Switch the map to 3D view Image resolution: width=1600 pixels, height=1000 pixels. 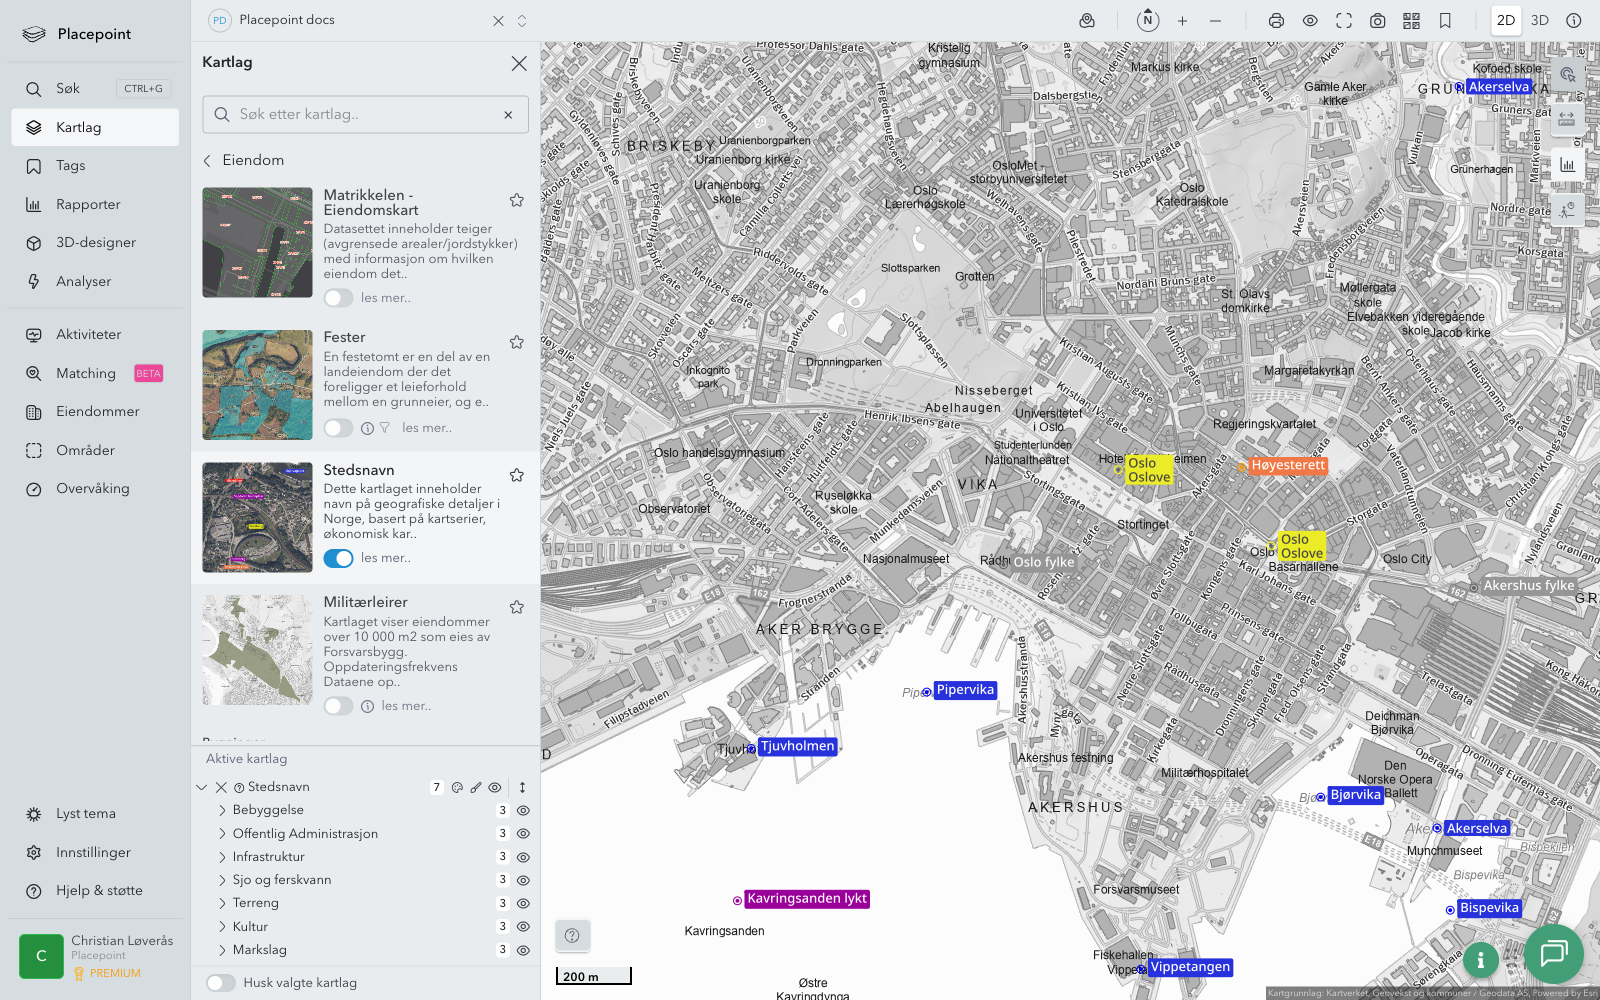point(1540,20)
